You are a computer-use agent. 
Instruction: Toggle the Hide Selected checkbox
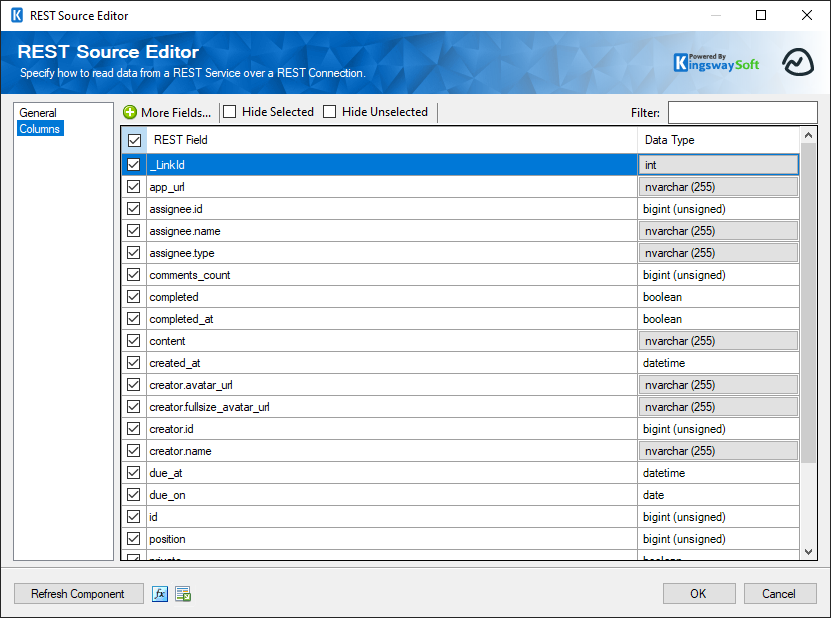coord(229,112)
